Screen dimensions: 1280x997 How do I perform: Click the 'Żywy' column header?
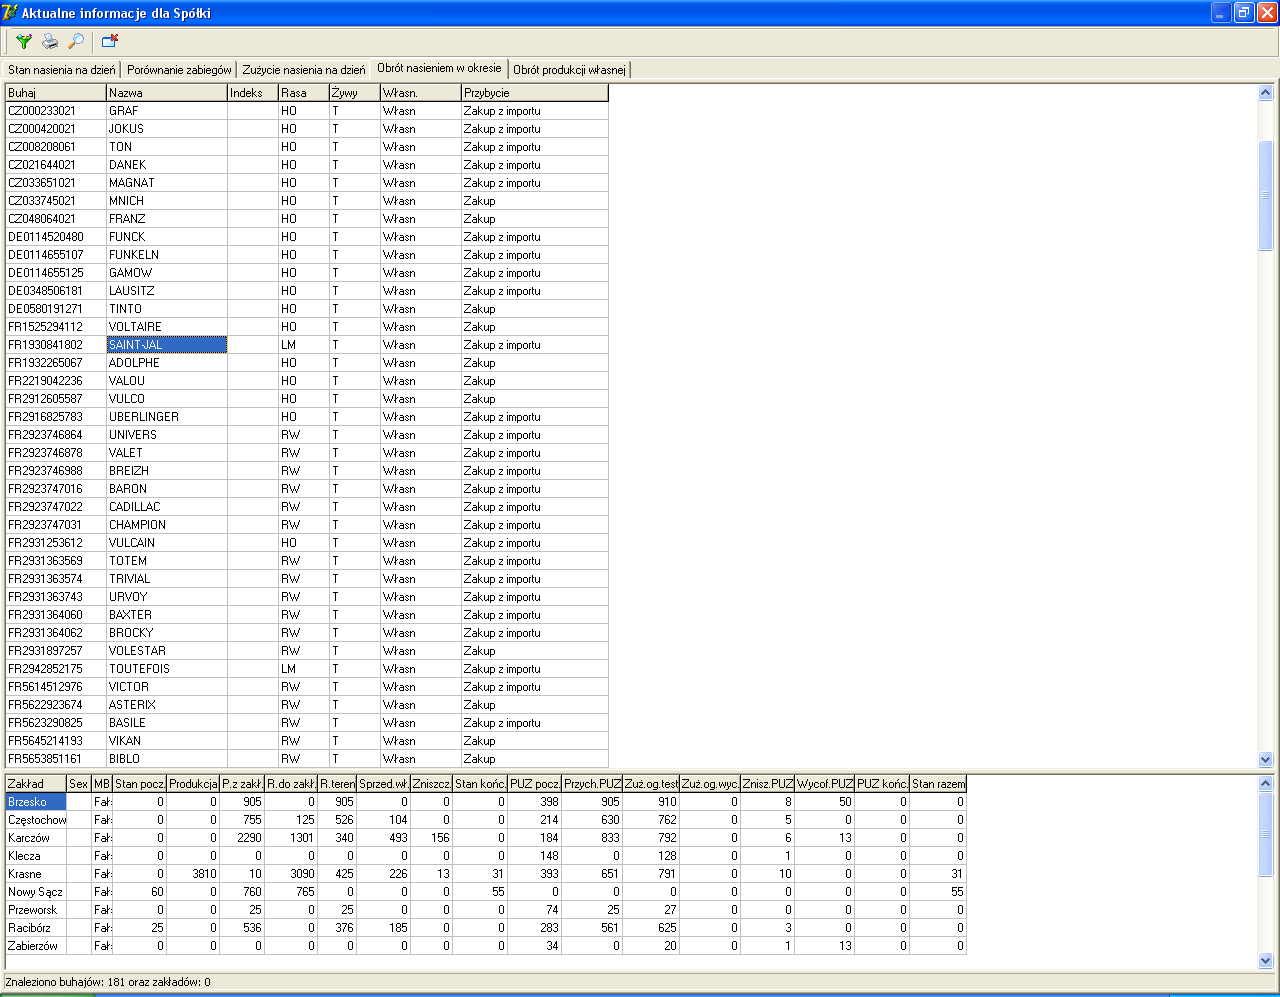355,93
